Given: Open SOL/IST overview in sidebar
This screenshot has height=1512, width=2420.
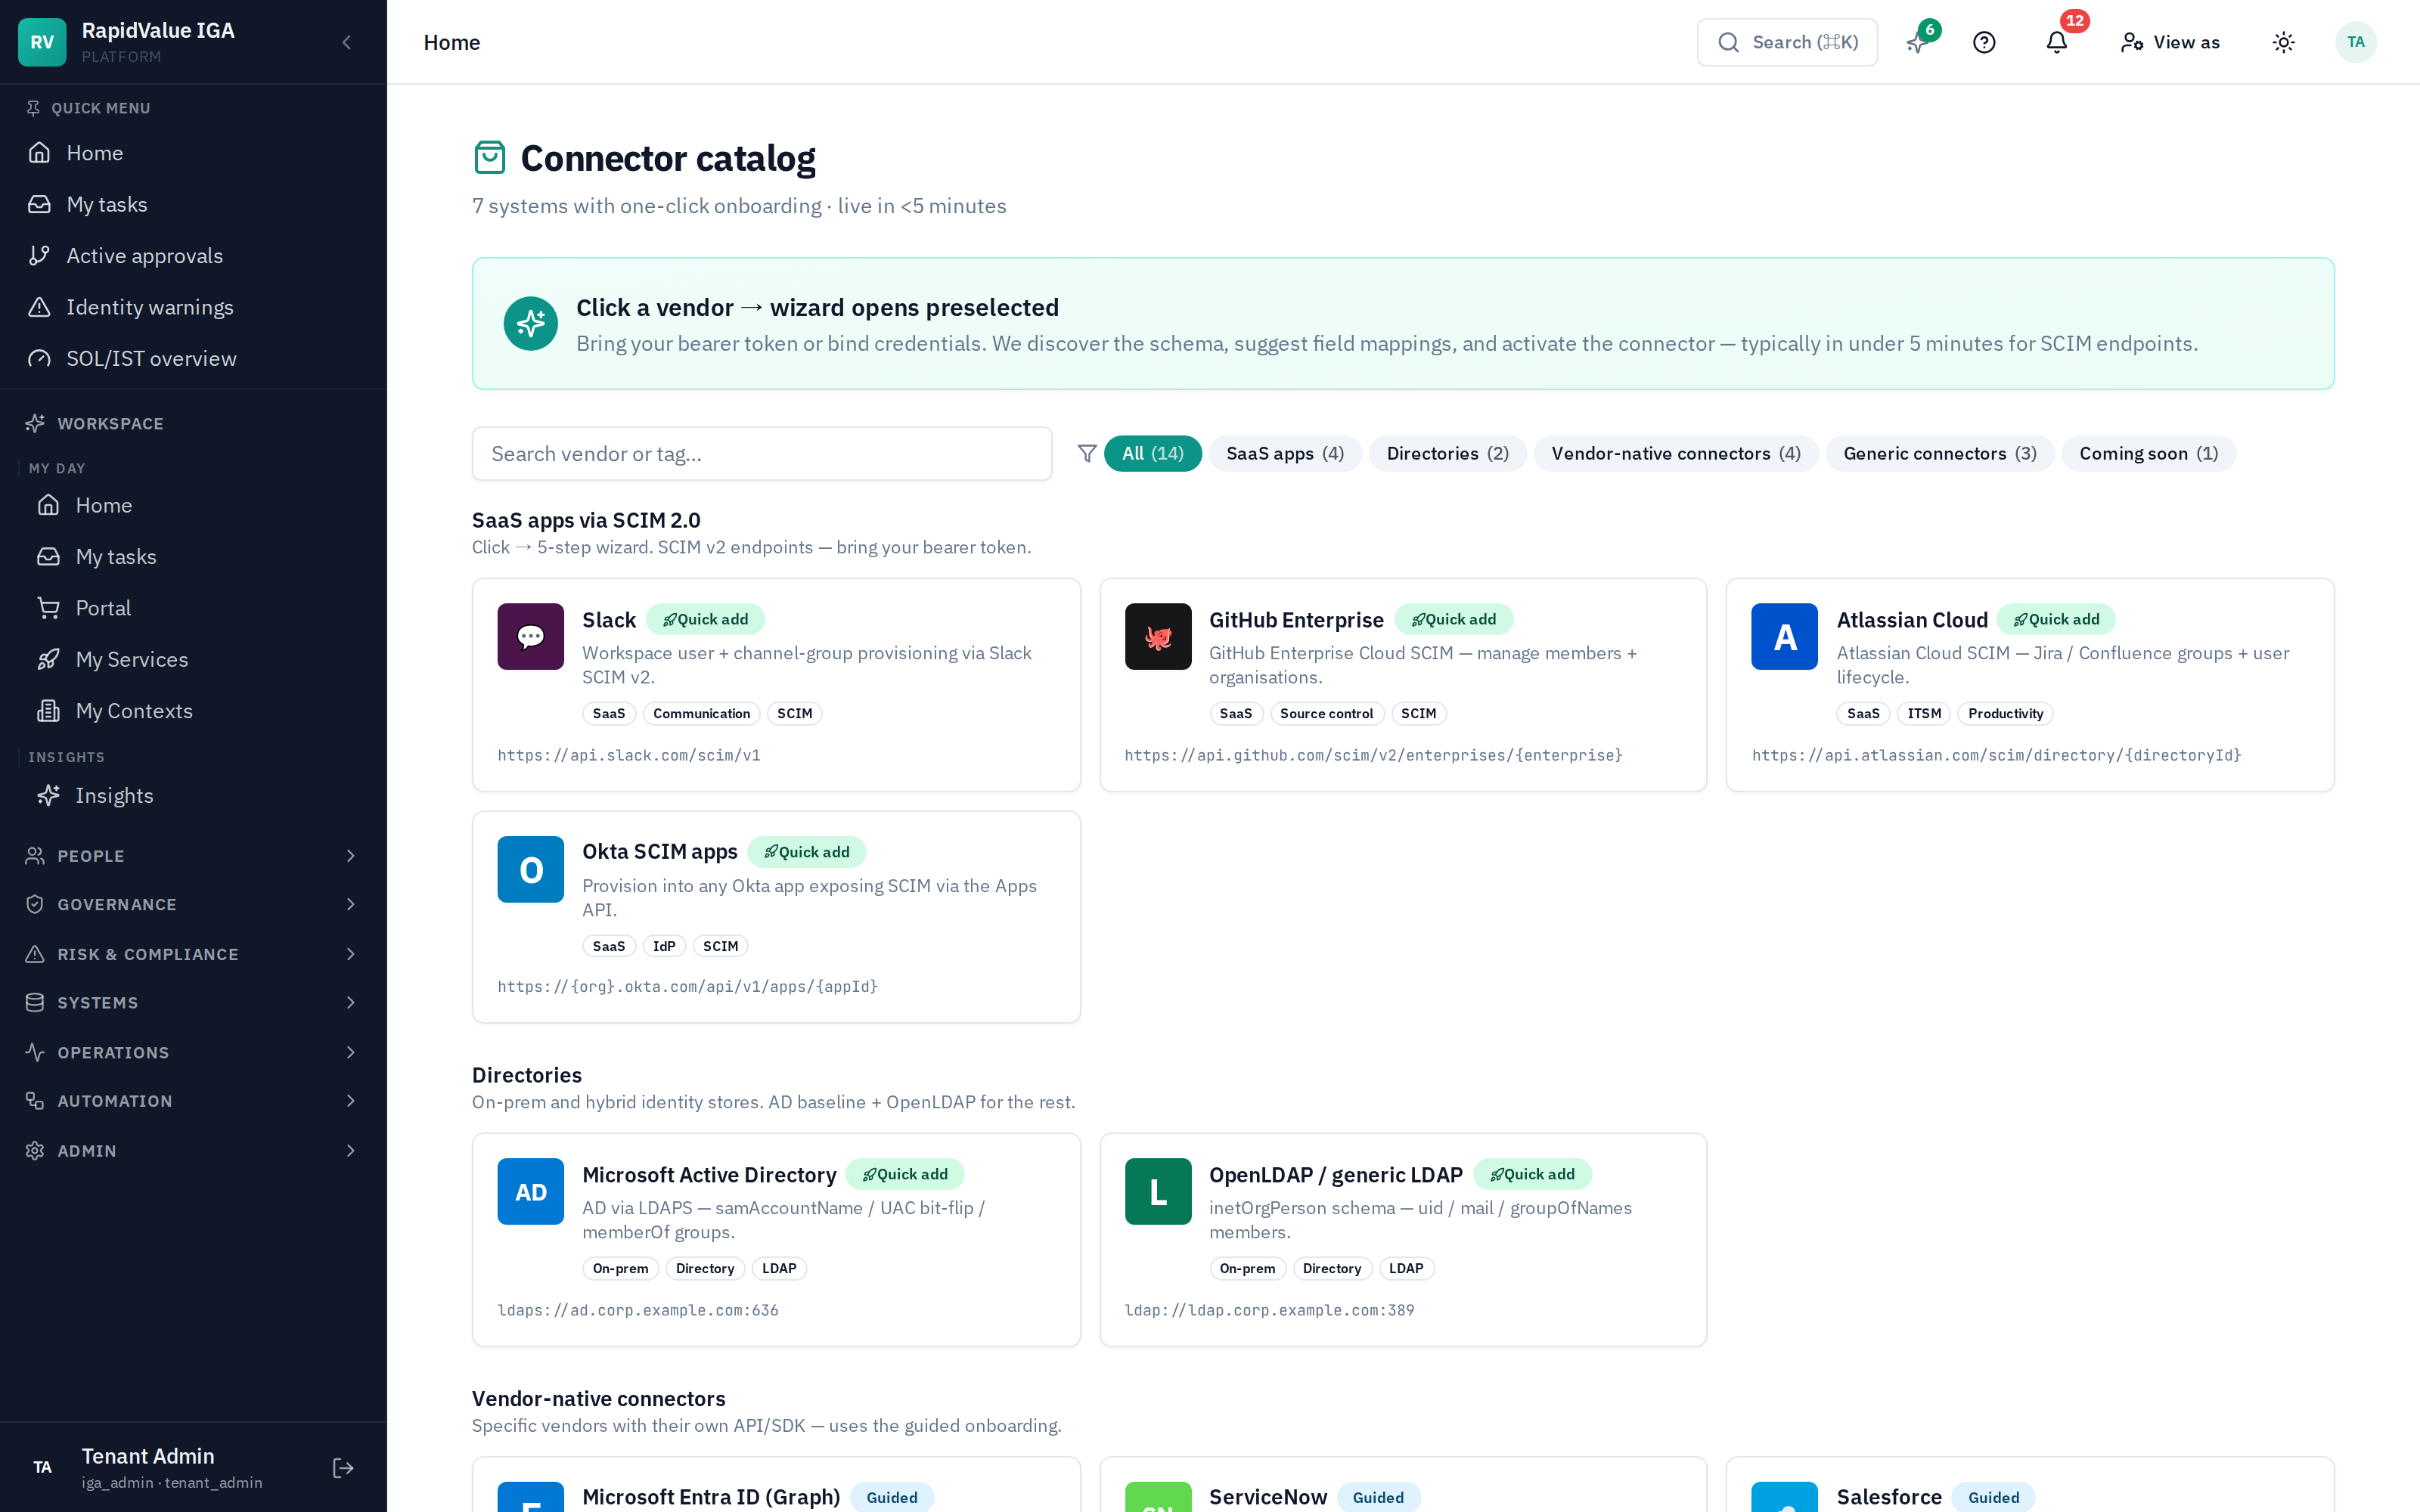Looking at the screenshot, I should click(x=193, y=358).
